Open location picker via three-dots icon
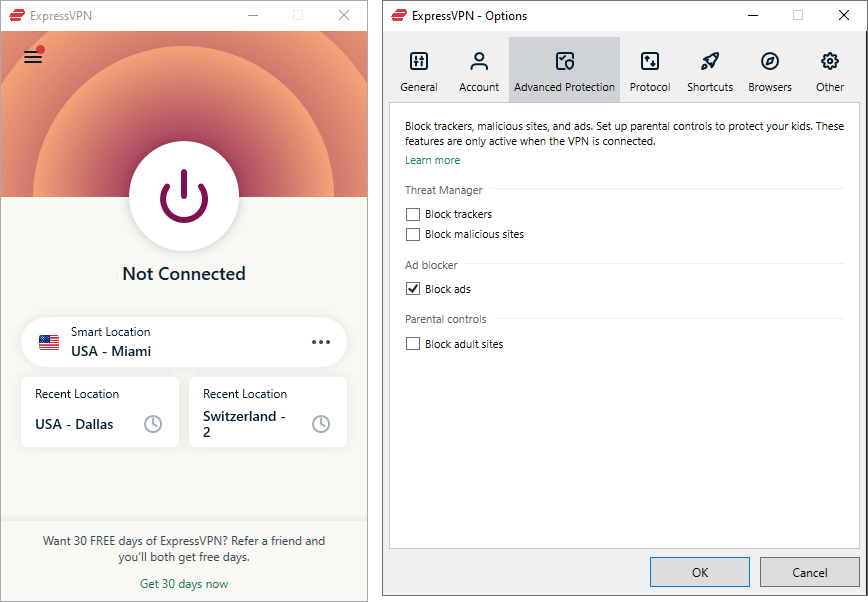The image size is (868, 602). coord(321,342)
